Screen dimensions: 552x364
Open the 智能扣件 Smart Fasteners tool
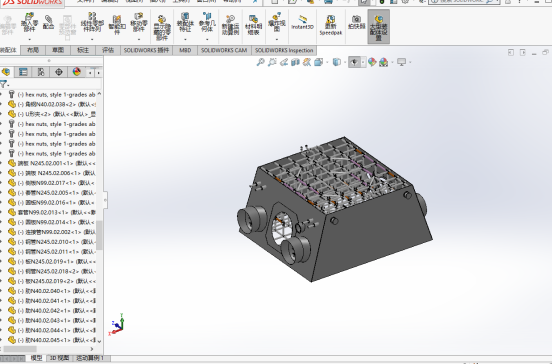[117, 24]
